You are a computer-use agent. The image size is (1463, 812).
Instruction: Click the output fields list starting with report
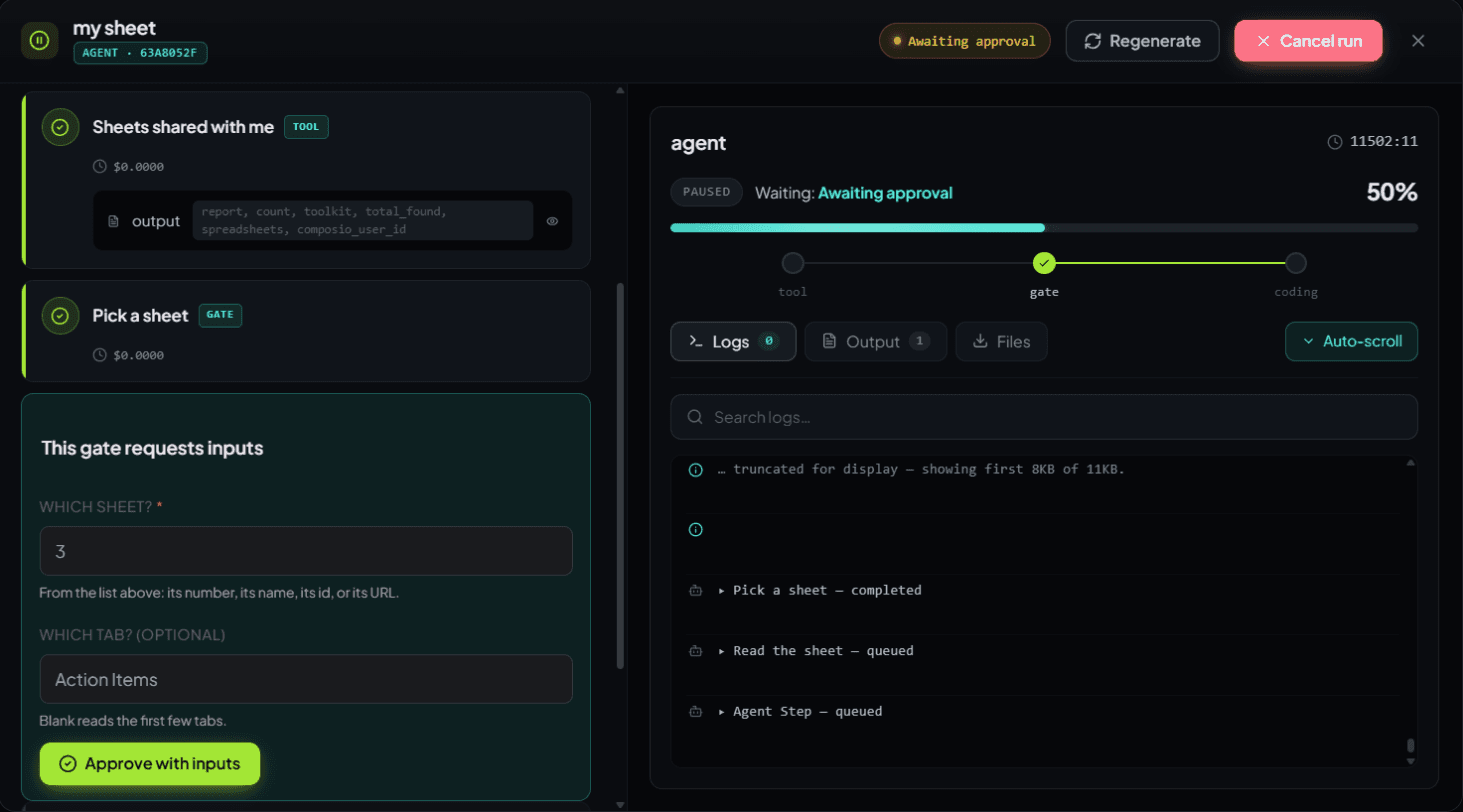[x=363, y=221]
